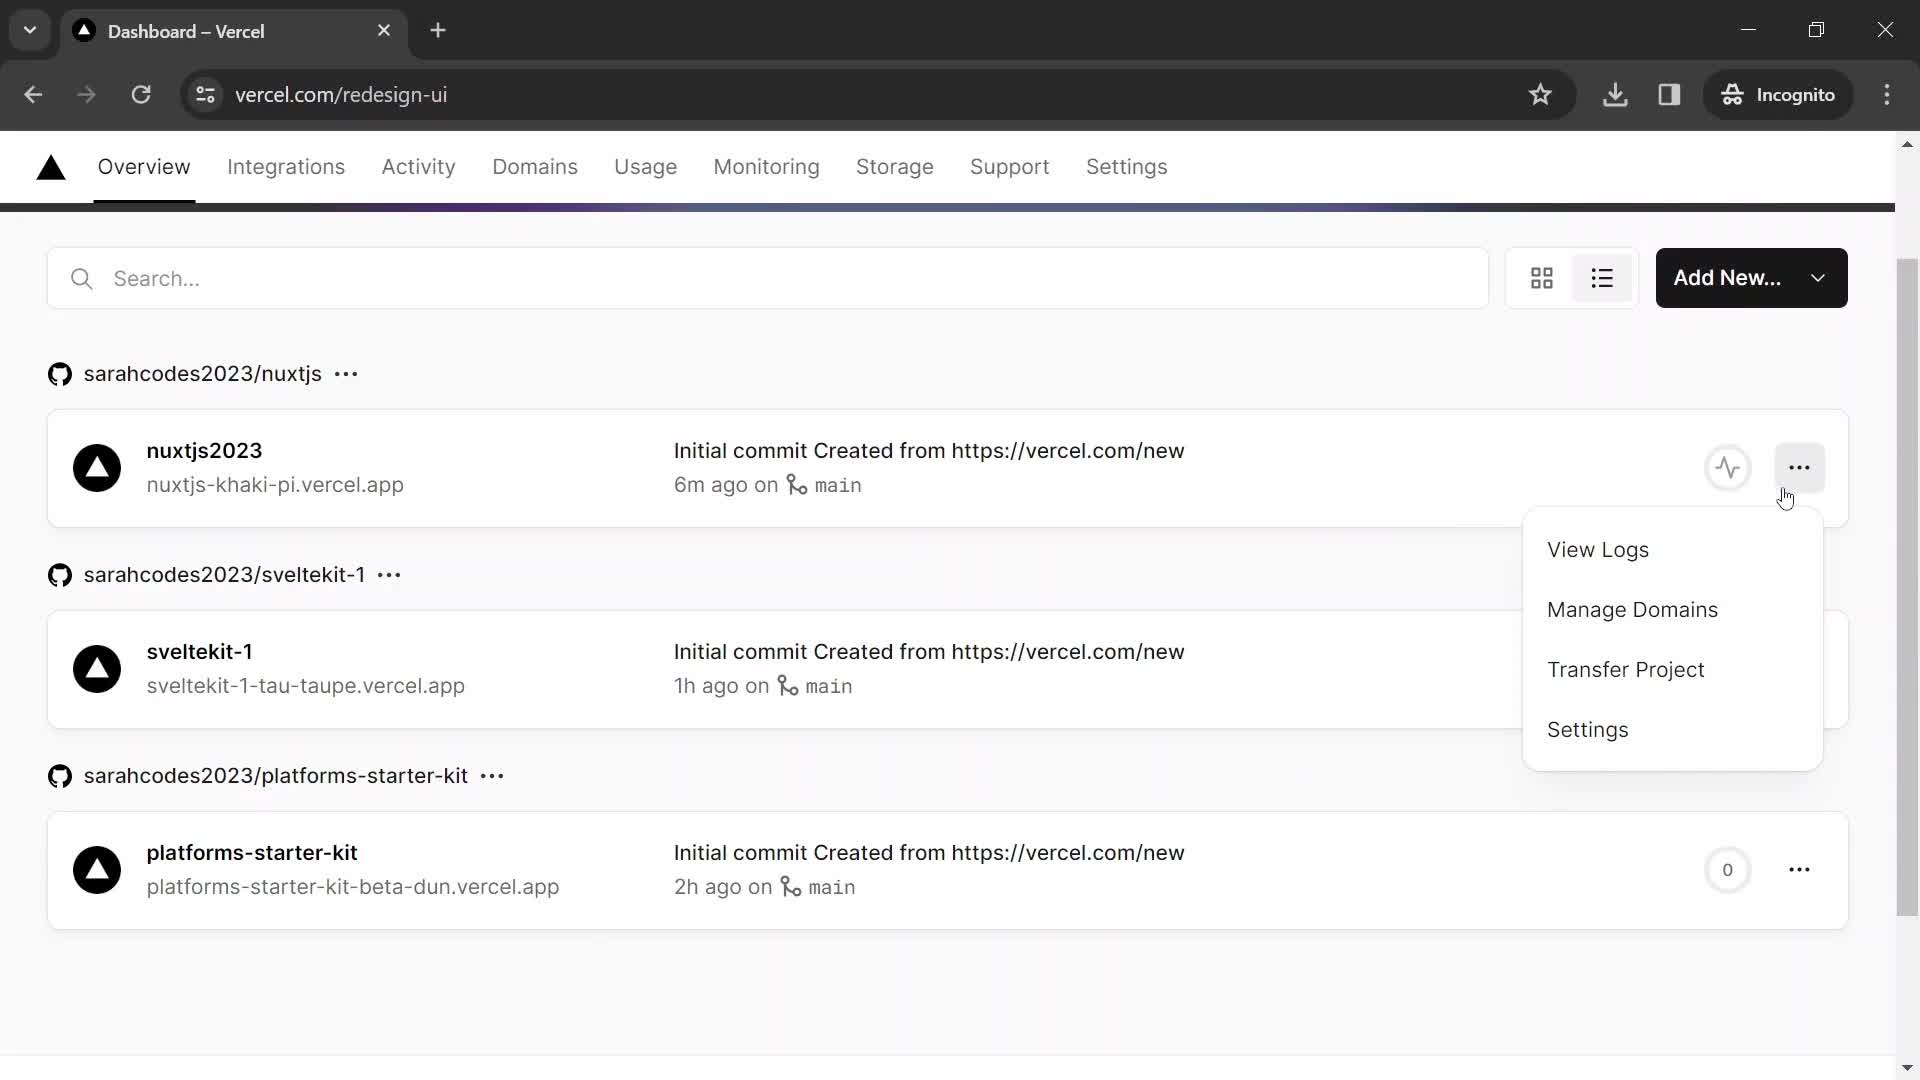Toggle the browser side panel
This screenshot has width=1920, height=1080.
[1669, 95]
